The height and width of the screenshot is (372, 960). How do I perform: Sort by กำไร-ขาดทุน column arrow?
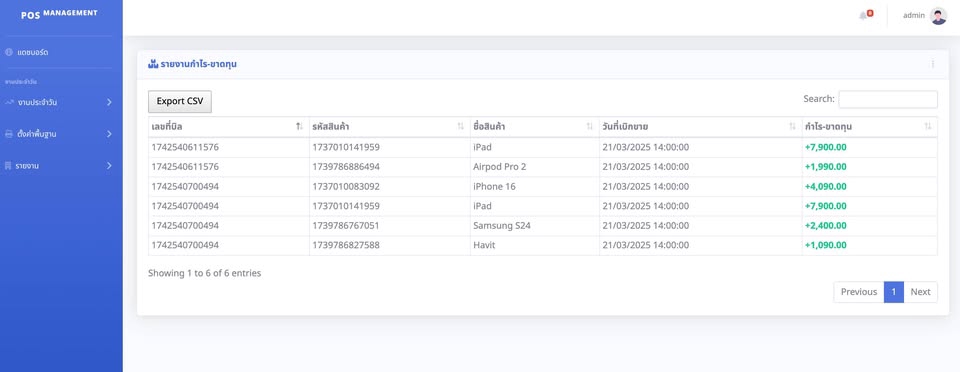[x=928, y=127]
